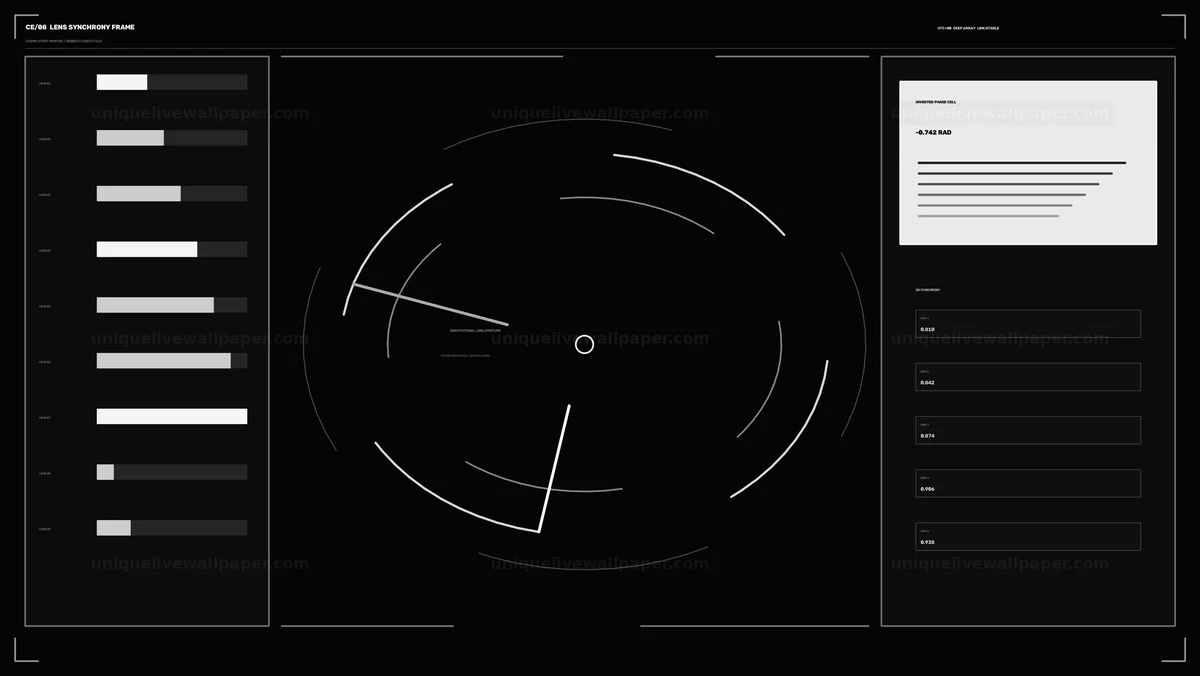Click the Deep Array status text at the top right
Image resolution: width=1200 pixels, height=676 pixels.
968,28
